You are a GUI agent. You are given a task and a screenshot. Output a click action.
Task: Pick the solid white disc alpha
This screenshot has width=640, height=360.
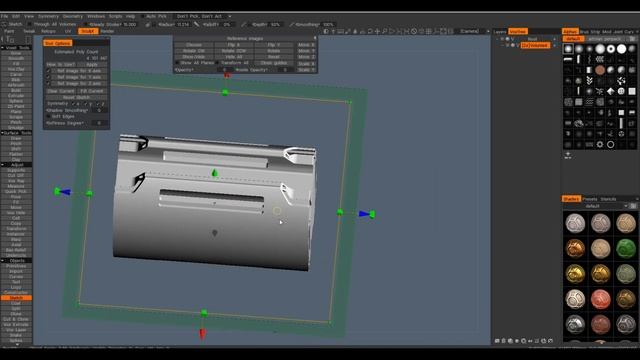(621, 49)
